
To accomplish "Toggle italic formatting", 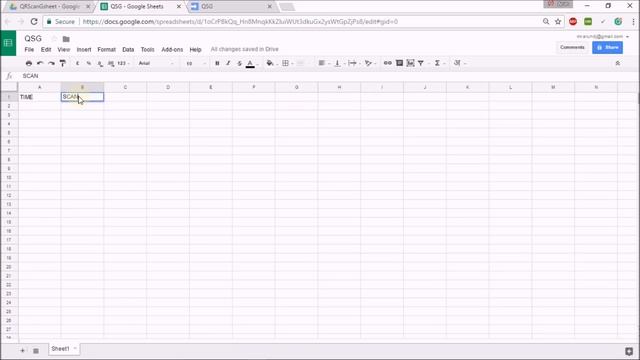I will pyautogui.click(x=228, y=63).
